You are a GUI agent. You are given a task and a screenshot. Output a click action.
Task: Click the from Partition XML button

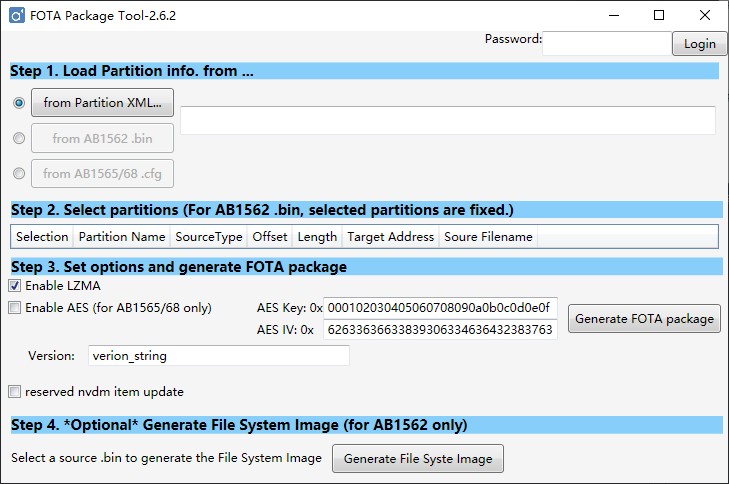(x=102, y=103)
